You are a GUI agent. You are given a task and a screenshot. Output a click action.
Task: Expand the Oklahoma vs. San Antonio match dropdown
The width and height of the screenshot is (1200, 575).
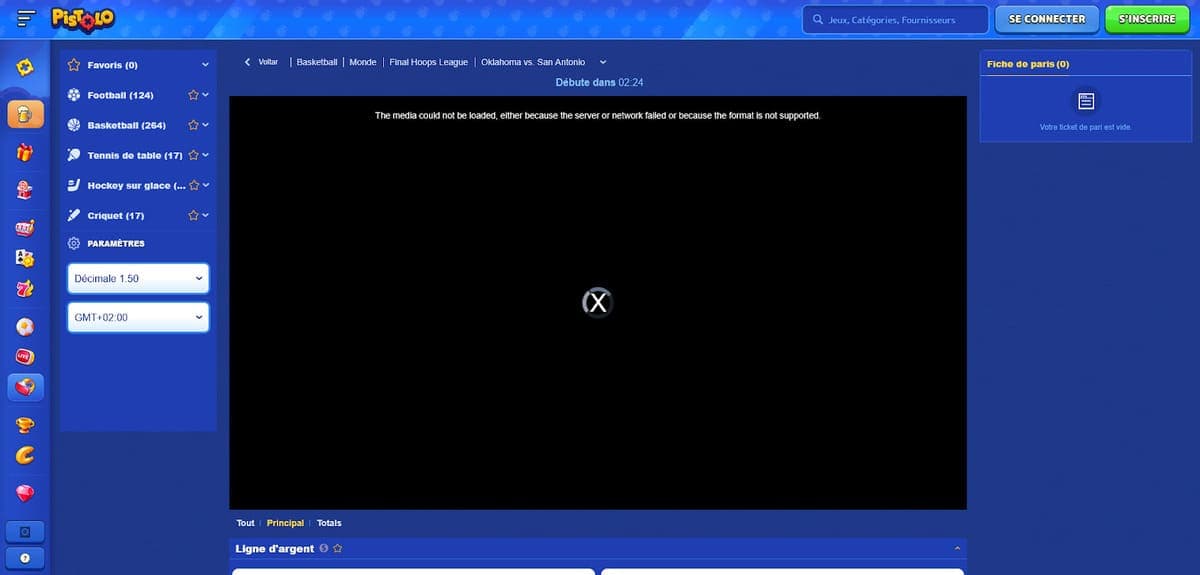[x=602, y=62]
